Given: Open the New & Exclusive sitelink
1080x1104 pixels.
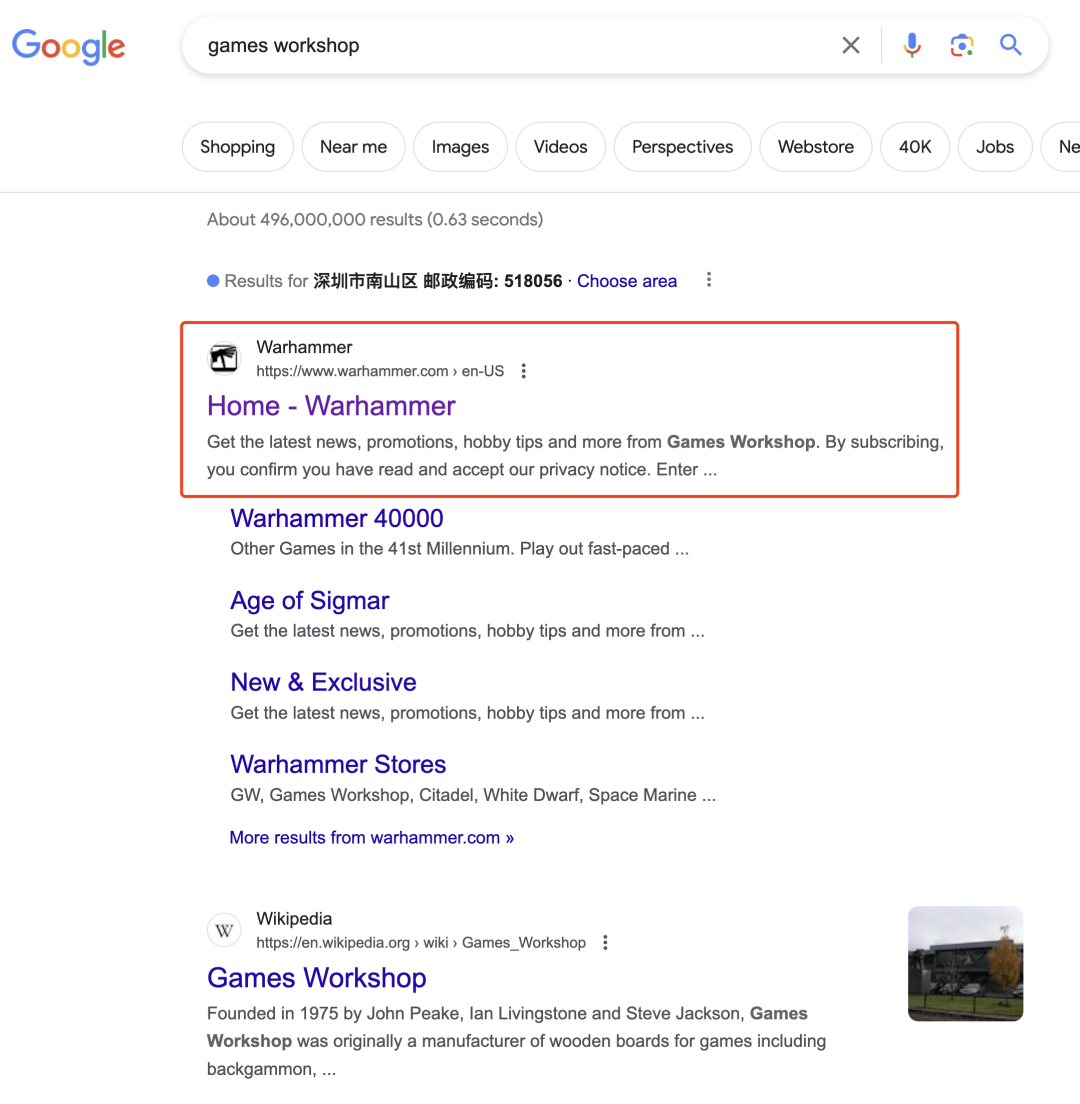Looking at the screenshot, I should [x=323, y=682].
